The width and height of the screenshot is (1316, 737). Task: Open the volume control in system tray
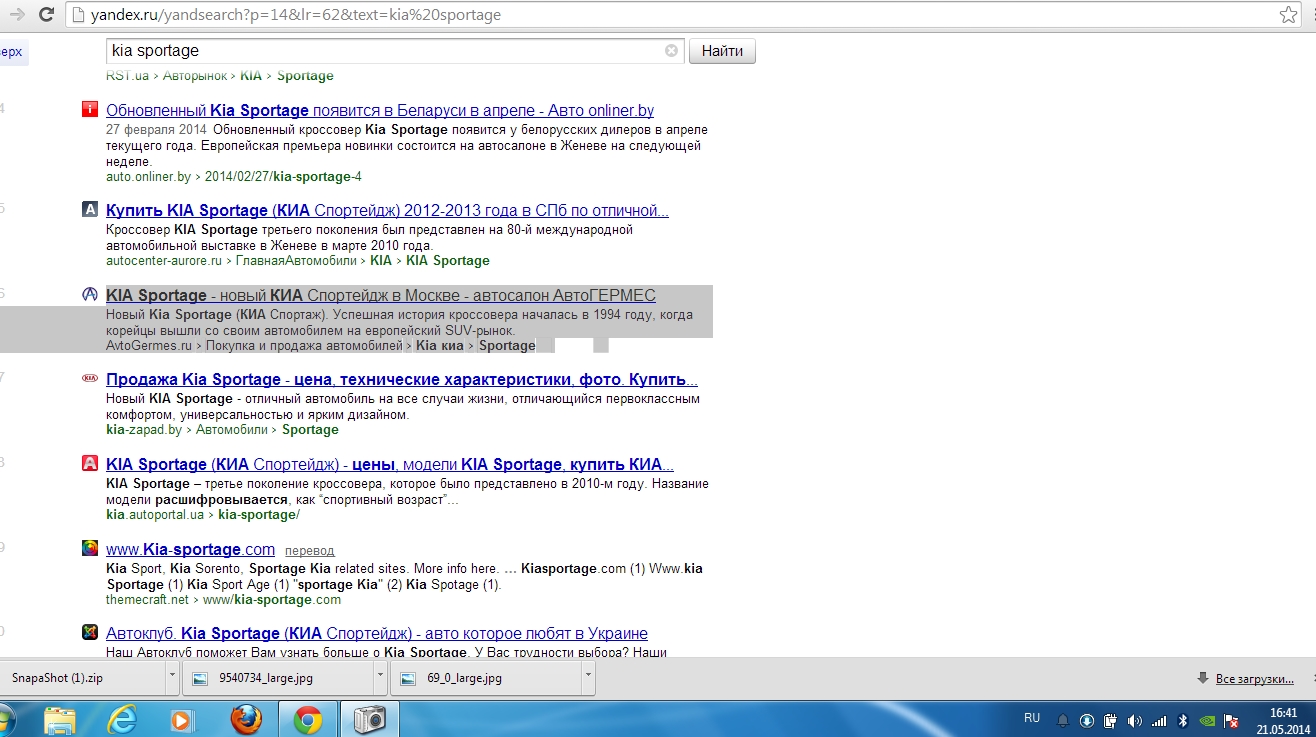1134,720
